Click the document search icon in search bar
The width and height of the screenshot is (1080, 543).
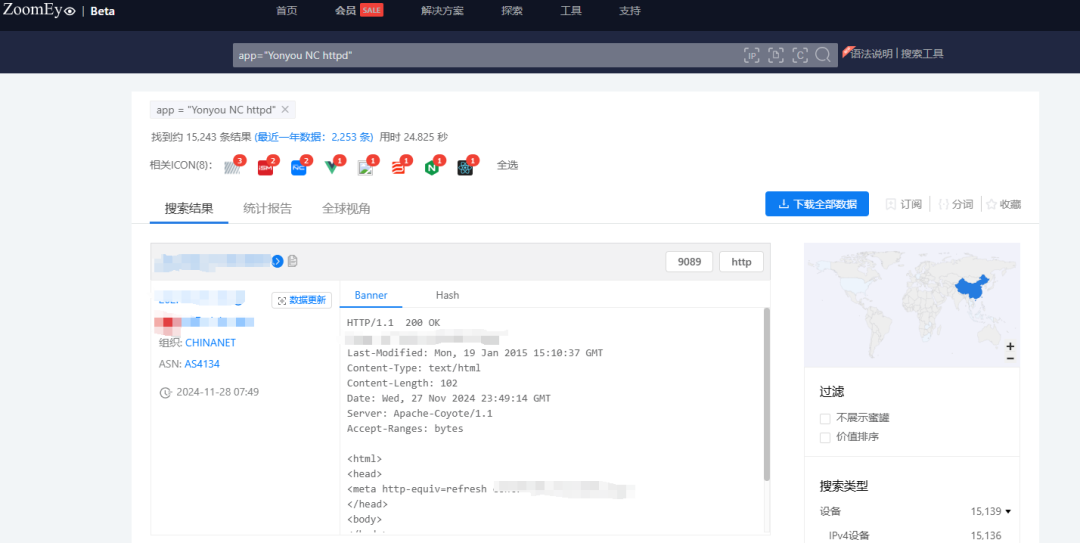776,55
